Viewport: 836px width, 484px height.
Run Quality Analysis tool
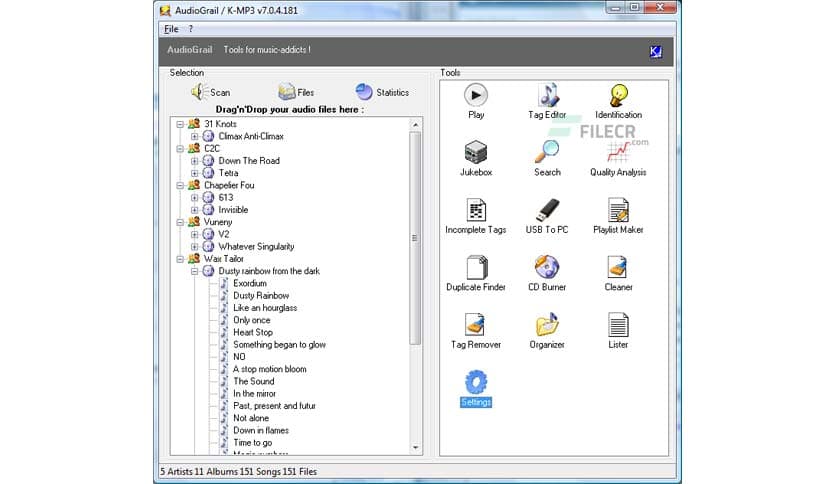[x=618, y=158]
